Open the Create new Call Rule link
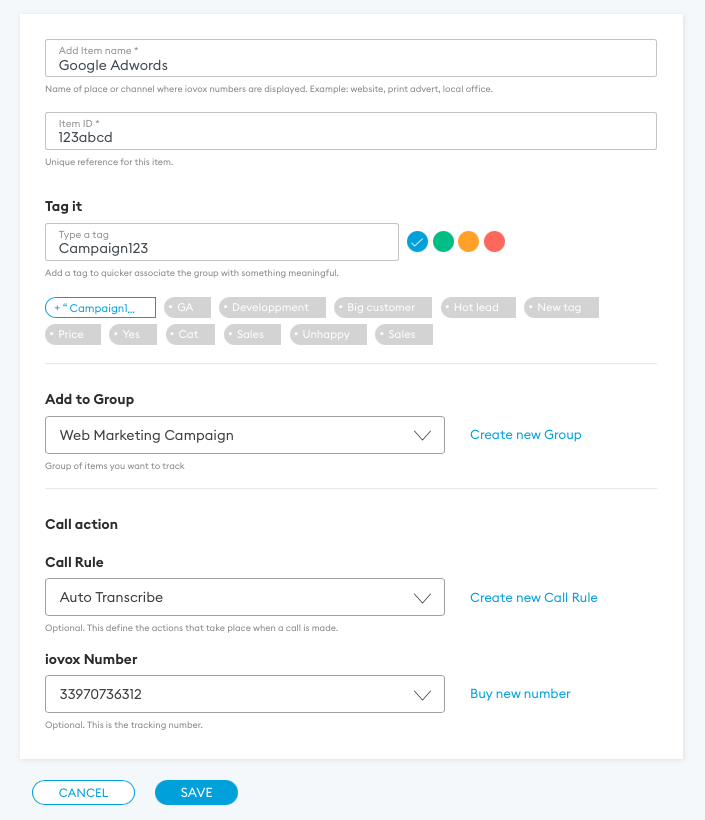This screenshot has width=705, height=820. click(x=534, y=597)
